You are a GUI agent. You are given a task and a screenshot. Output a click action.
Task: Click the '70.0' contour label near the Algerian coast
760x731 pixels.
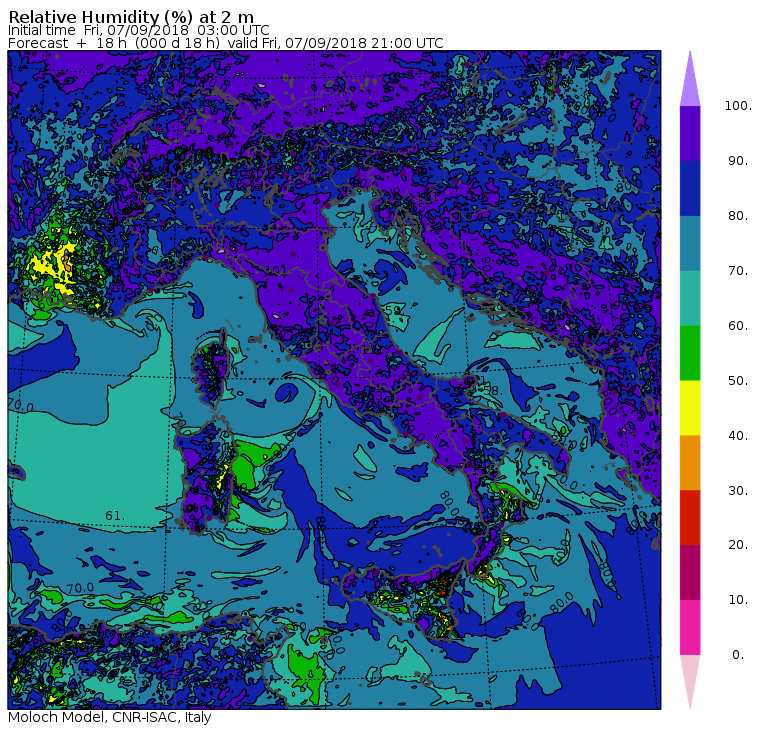pyautogui.click(x=80, y=588)
